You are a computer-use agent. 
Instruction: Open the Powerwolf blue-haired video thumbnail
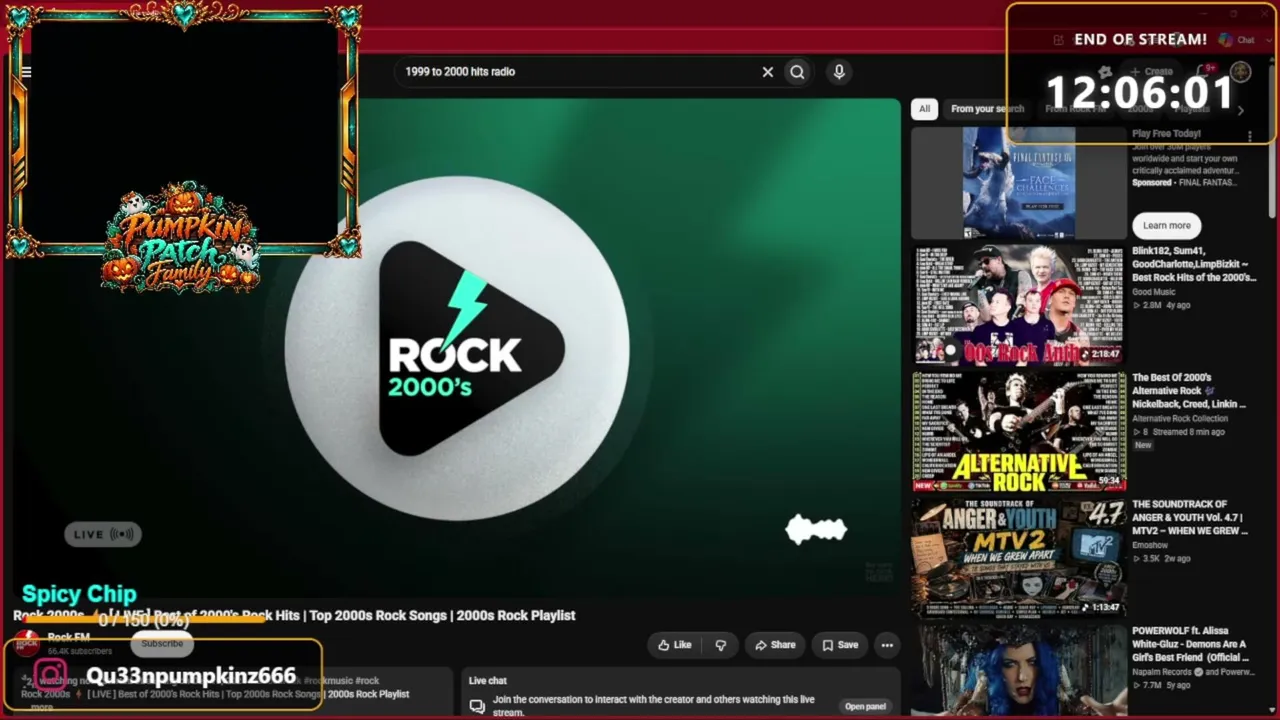click(x=1019, y=670)
